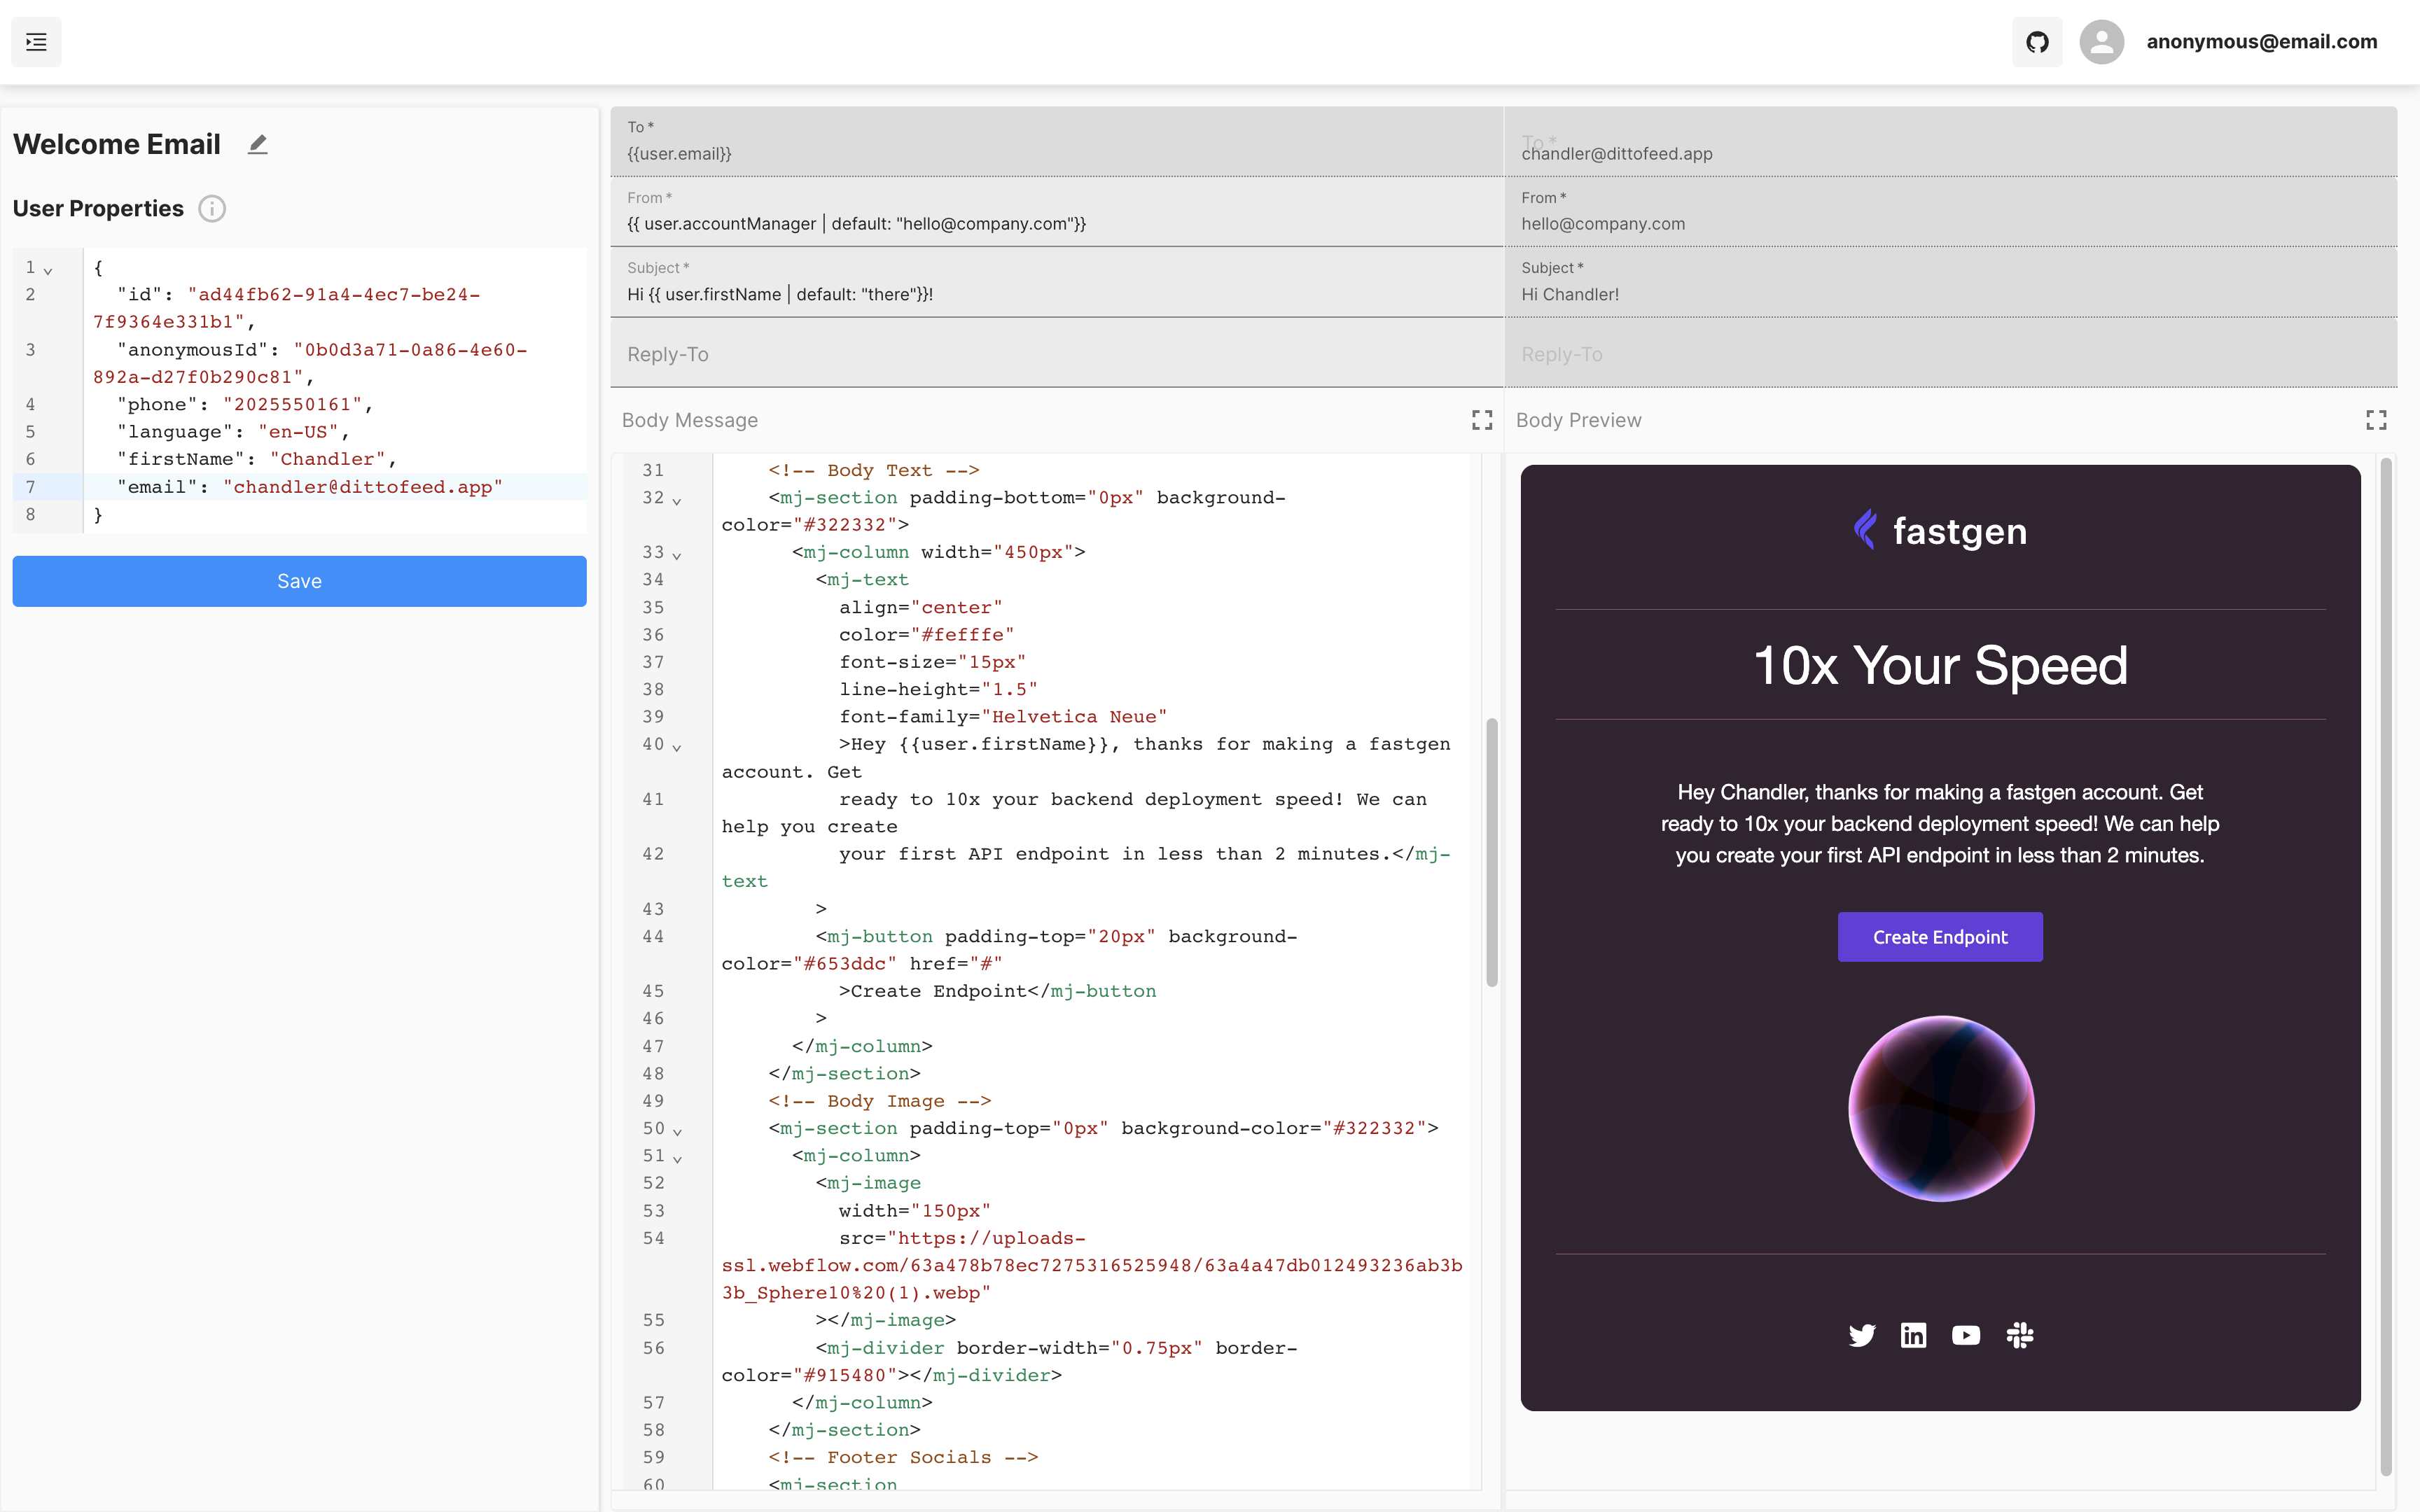
Task: Expand Body Preview to fullscreen
Action: point(2376,420)
